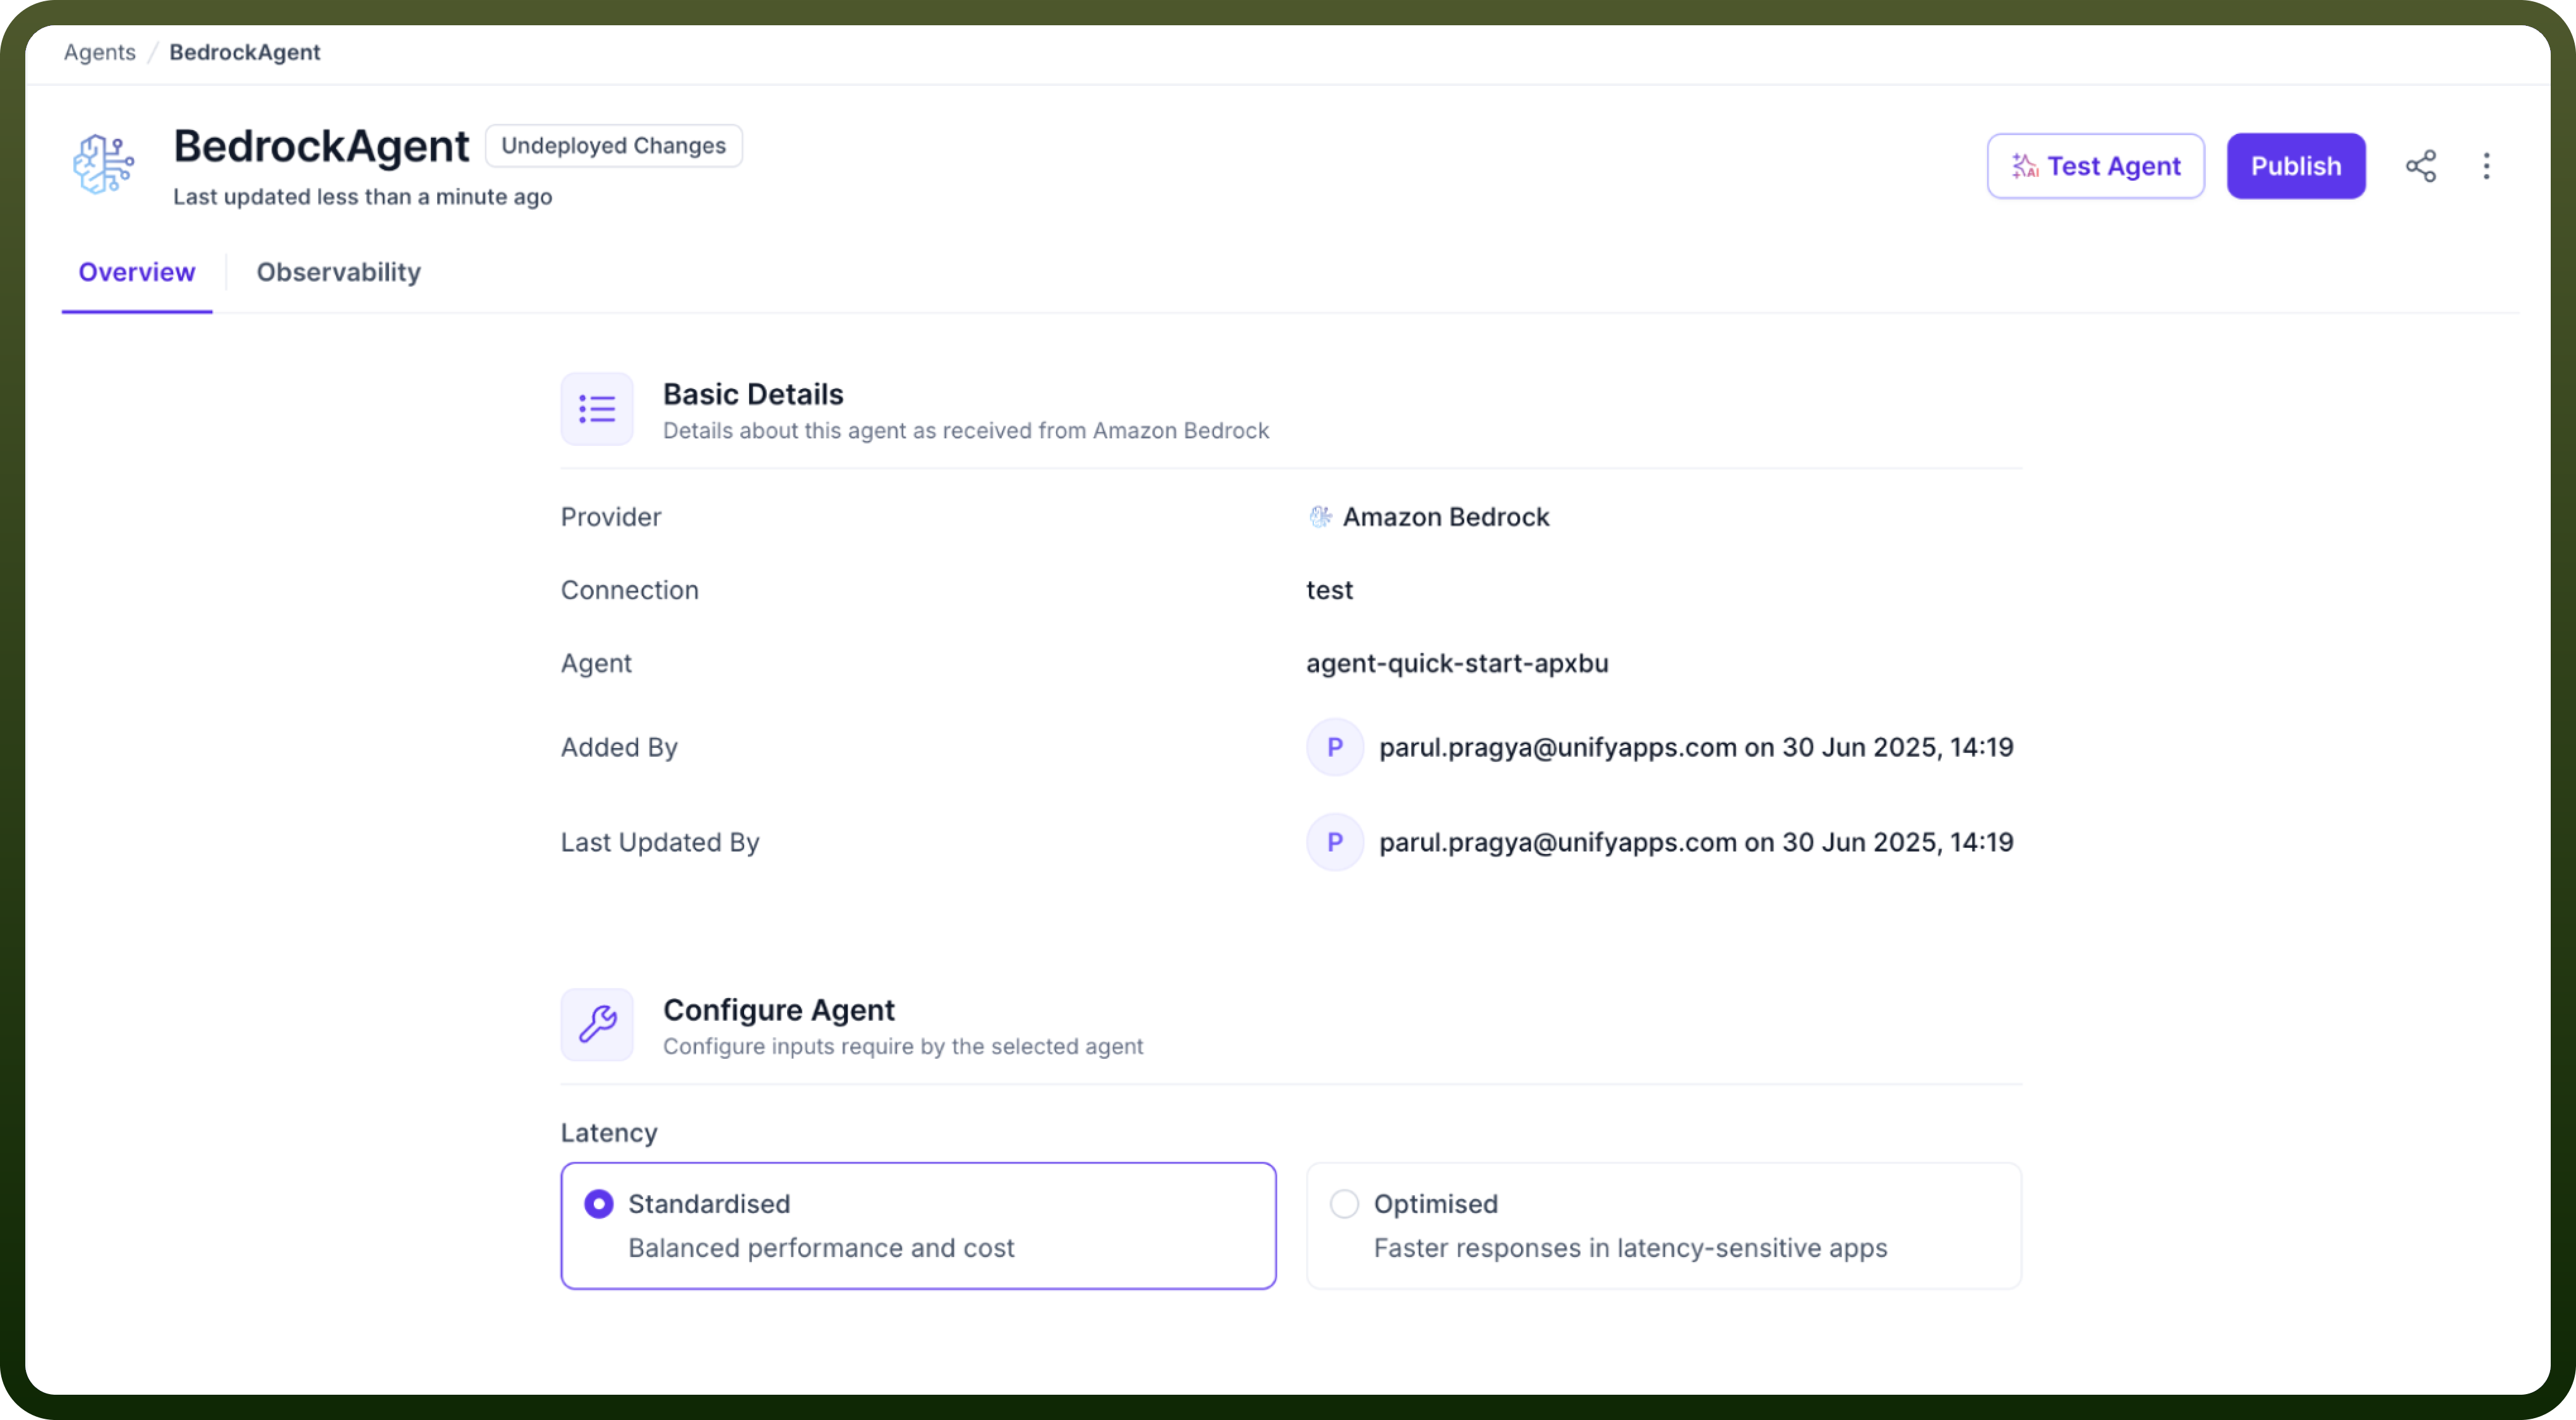Click the Added By avatar P
This screenshot has height=1420, width=2576.
tap(1335, 747)
